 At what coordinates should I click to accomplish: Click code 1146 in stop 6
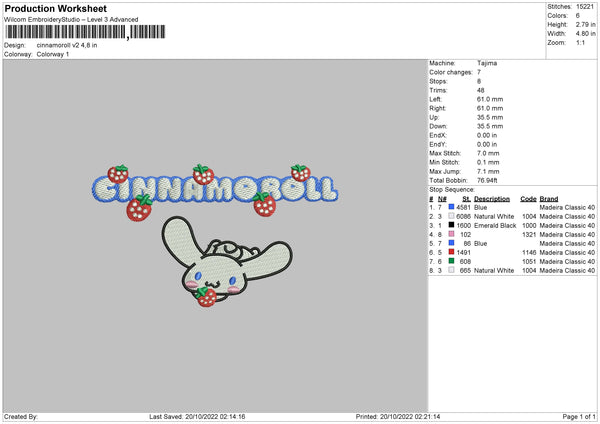point(529,252)
